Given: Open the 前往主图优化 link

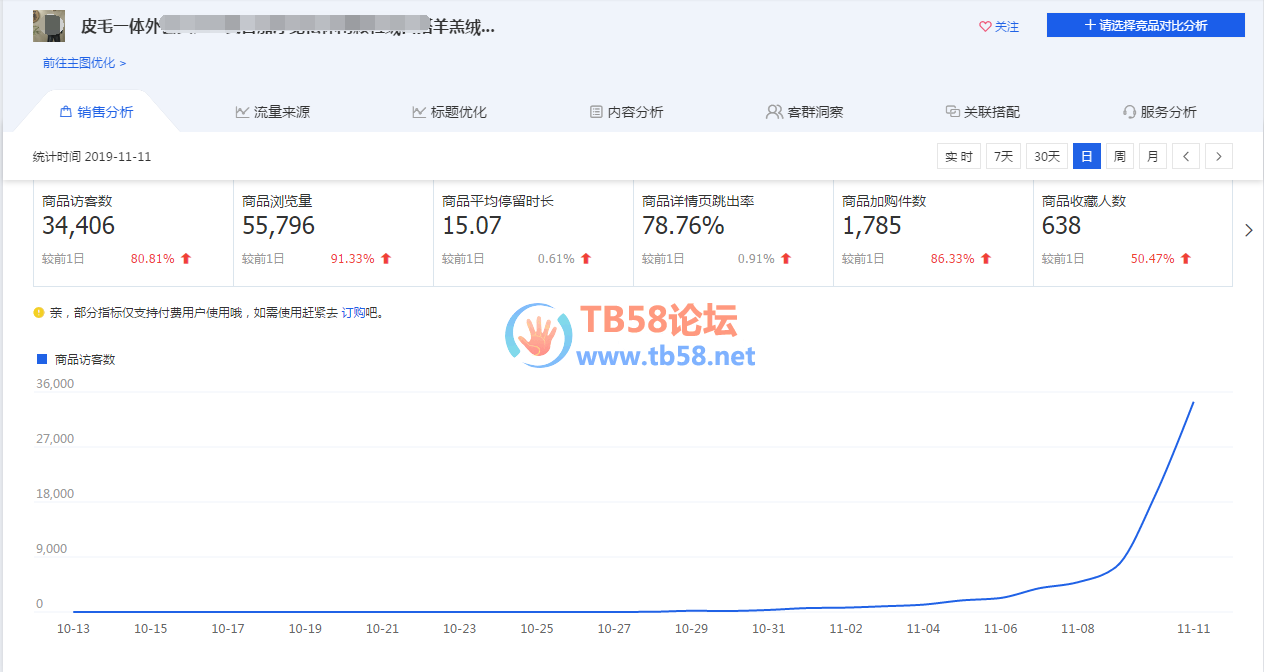Looking at the screenshot, I should pos(84,63).
